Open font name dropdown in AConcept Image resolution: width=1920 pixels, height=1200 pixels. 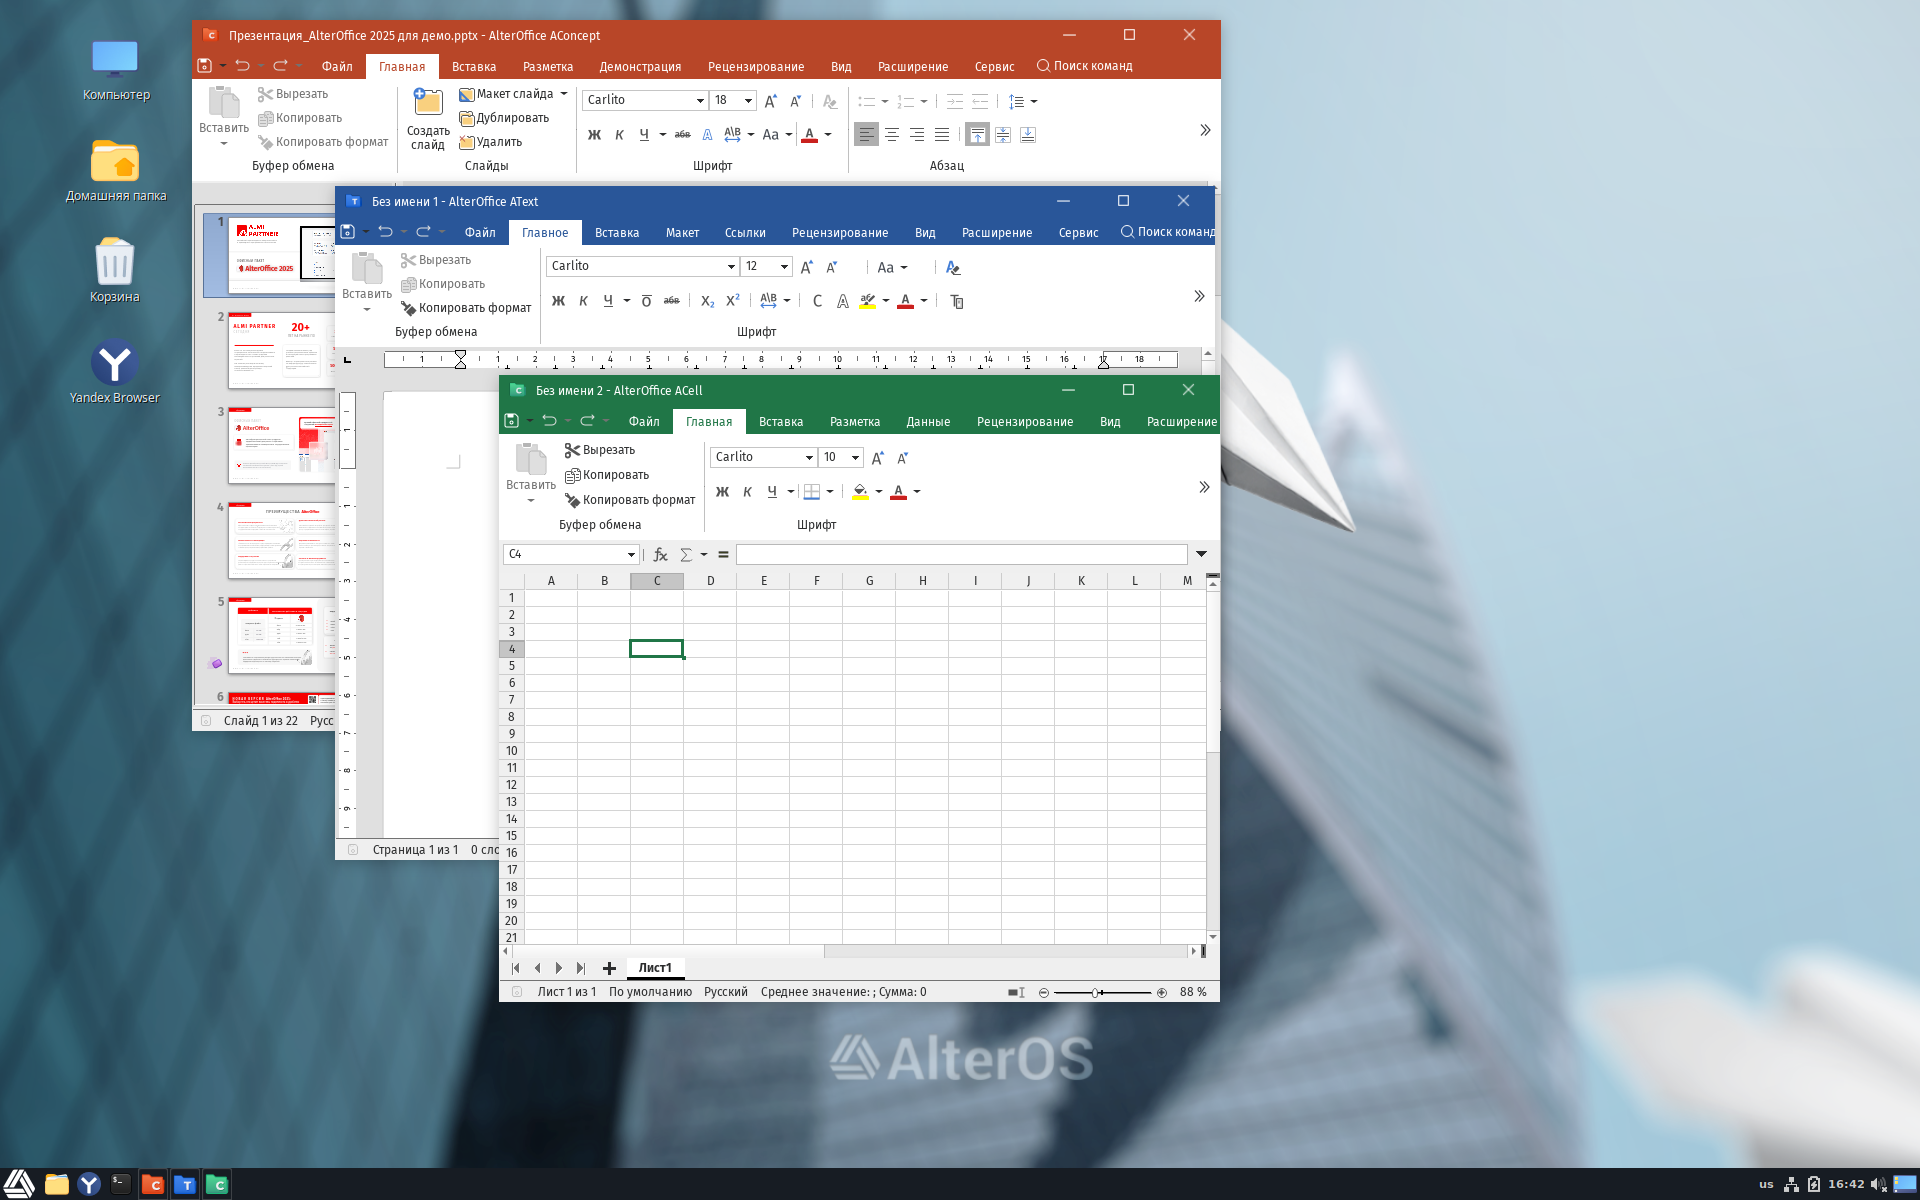coord(700,101)
